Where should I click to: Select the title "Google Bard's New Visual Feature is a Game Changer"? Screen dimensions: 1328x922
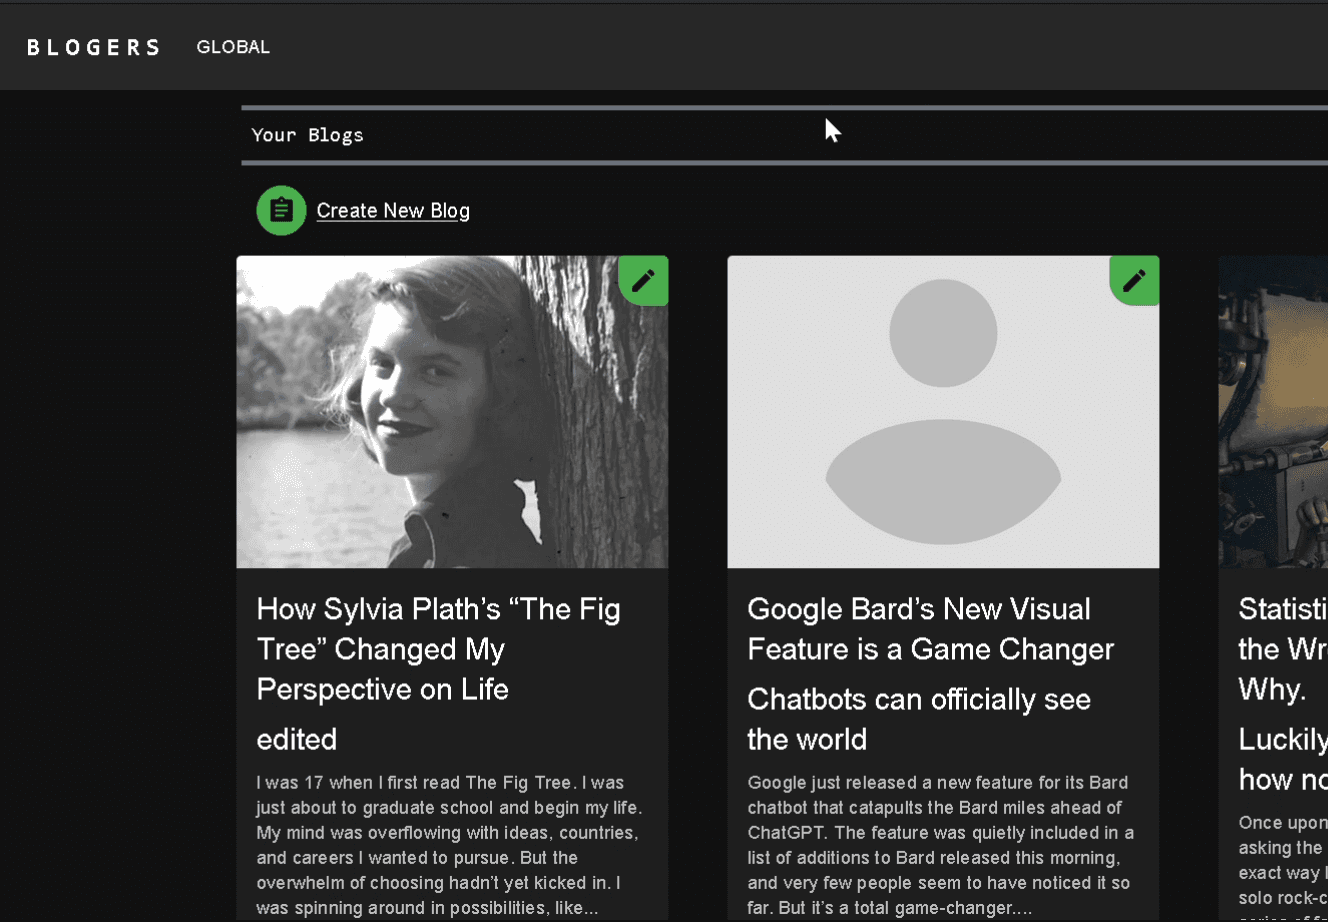click(930, 629)
